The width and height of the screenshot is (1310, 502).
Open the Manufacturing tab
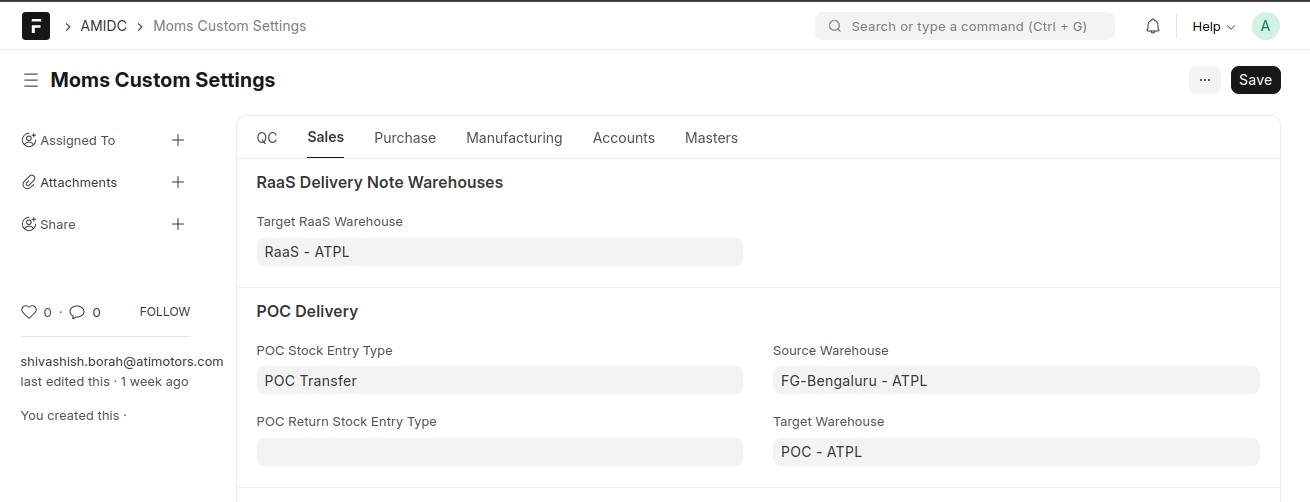(514, 138)
